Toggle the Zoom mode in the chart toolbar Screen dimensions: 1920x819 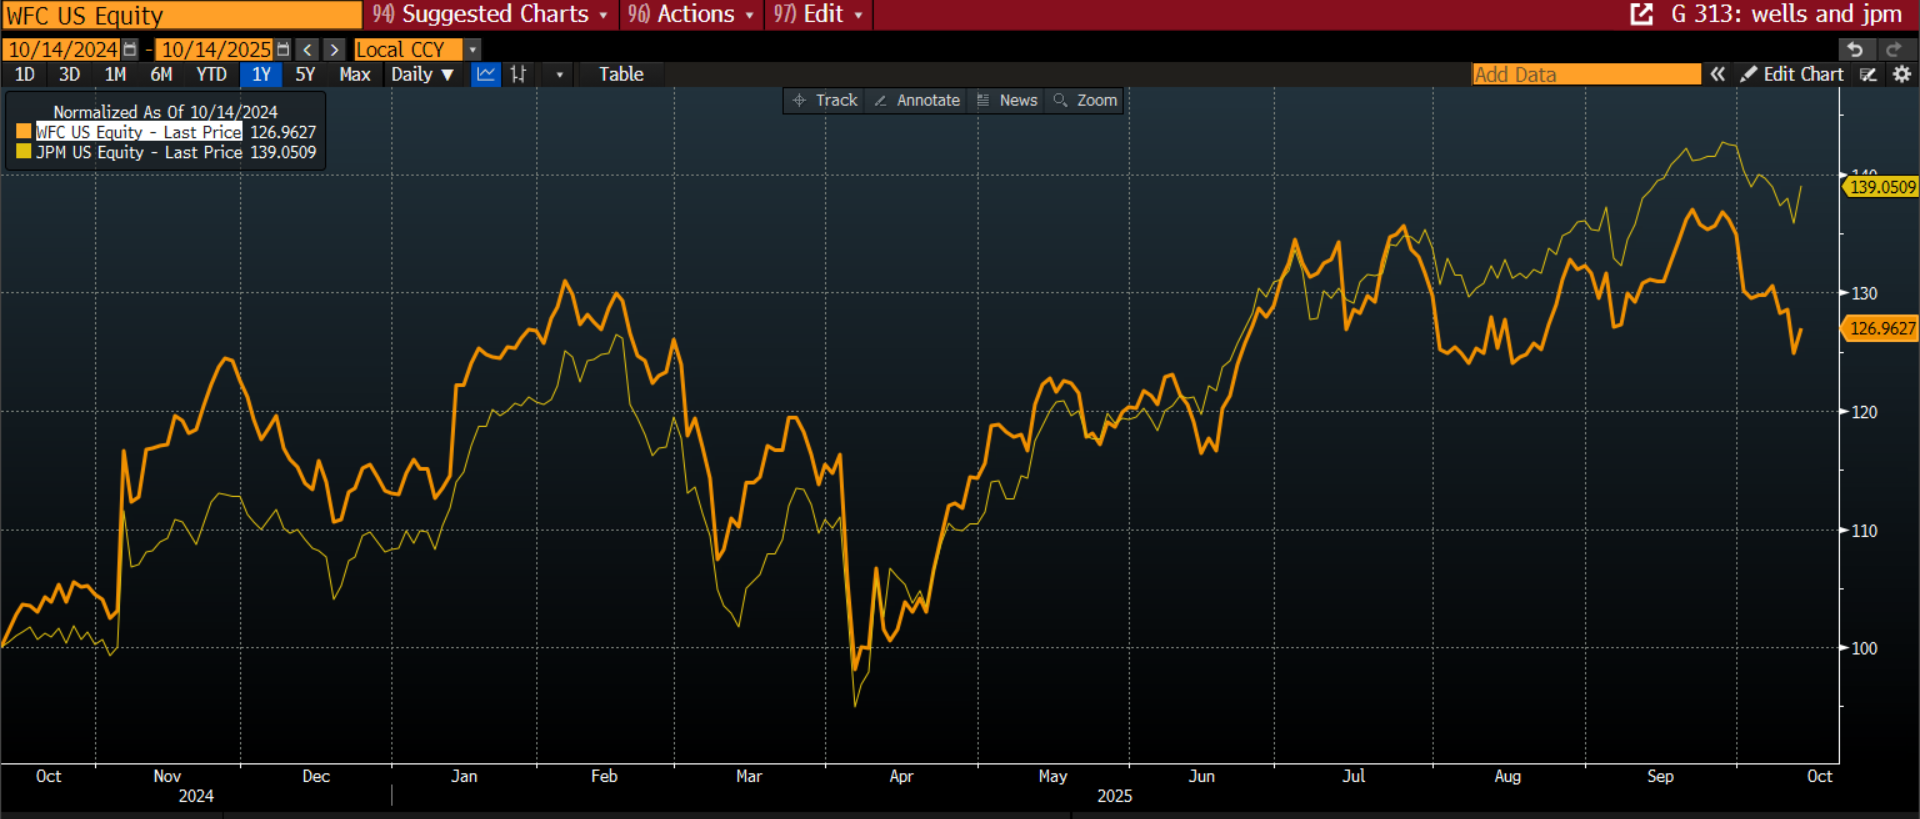coord(1085,100)
